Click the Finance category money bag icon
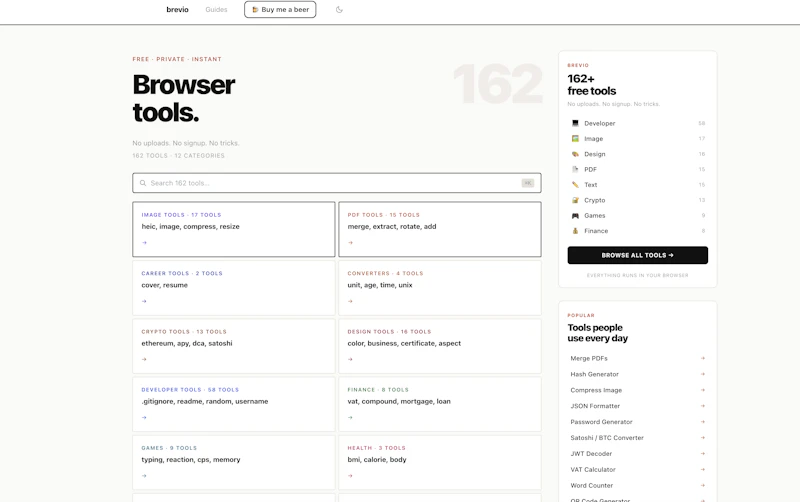Viewport: 800px width, 502px height. 576,231
